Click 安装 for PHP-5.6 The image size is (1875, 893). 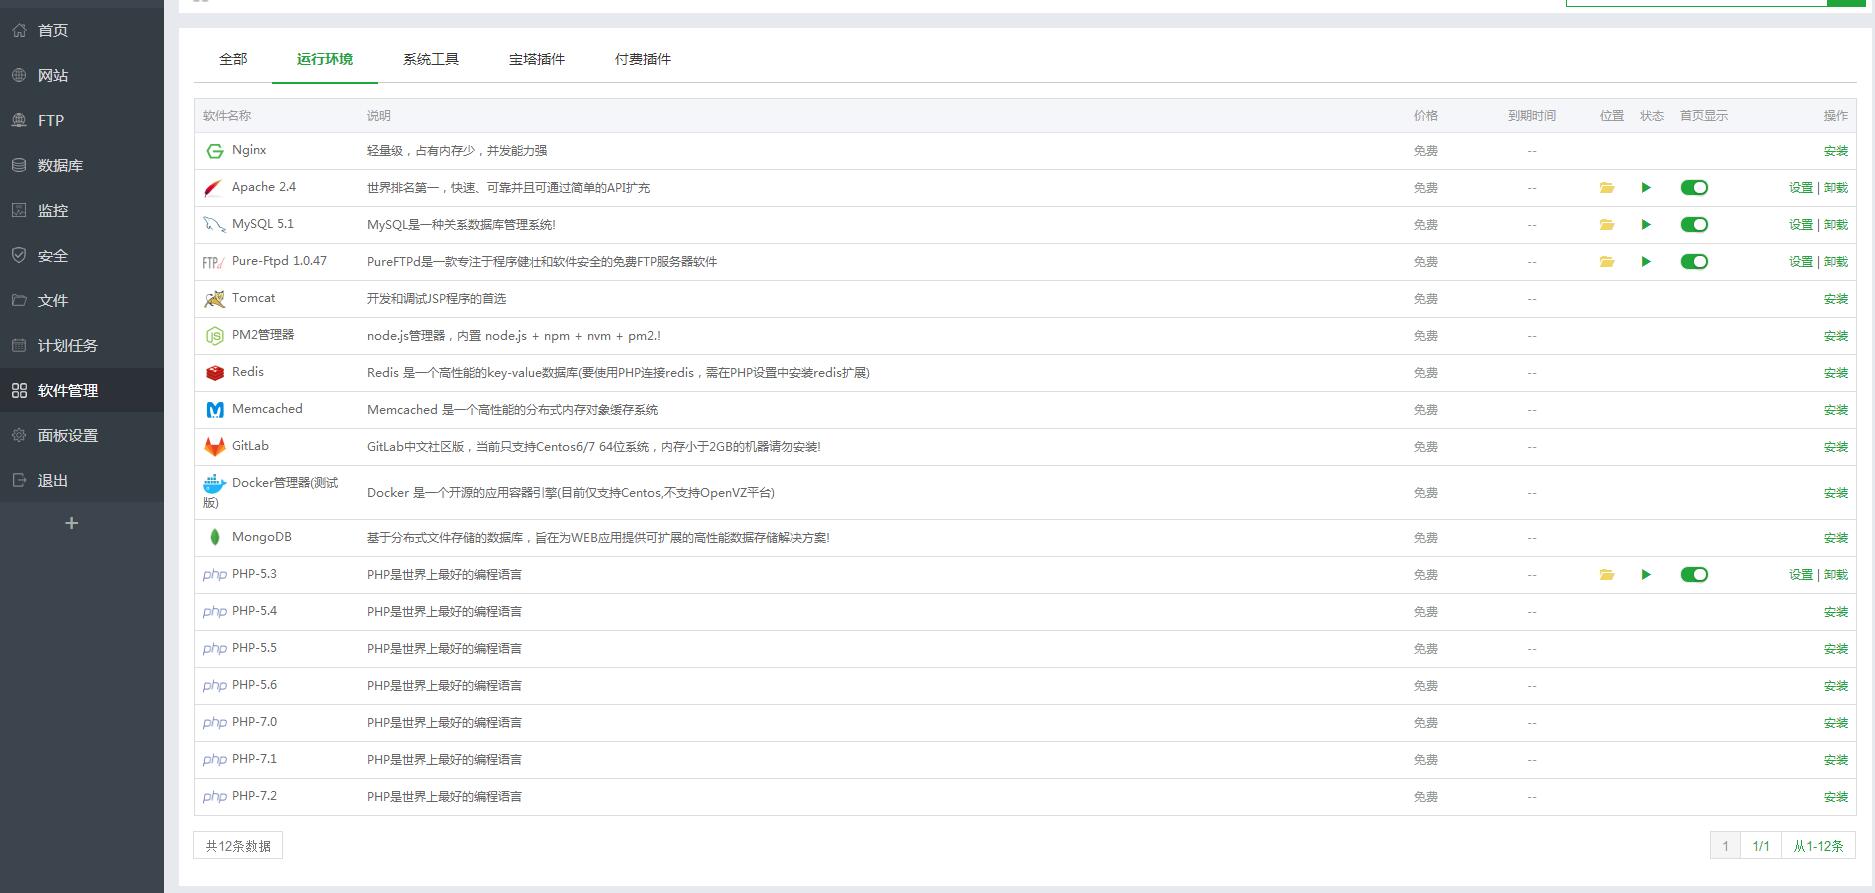[1836, 686]
